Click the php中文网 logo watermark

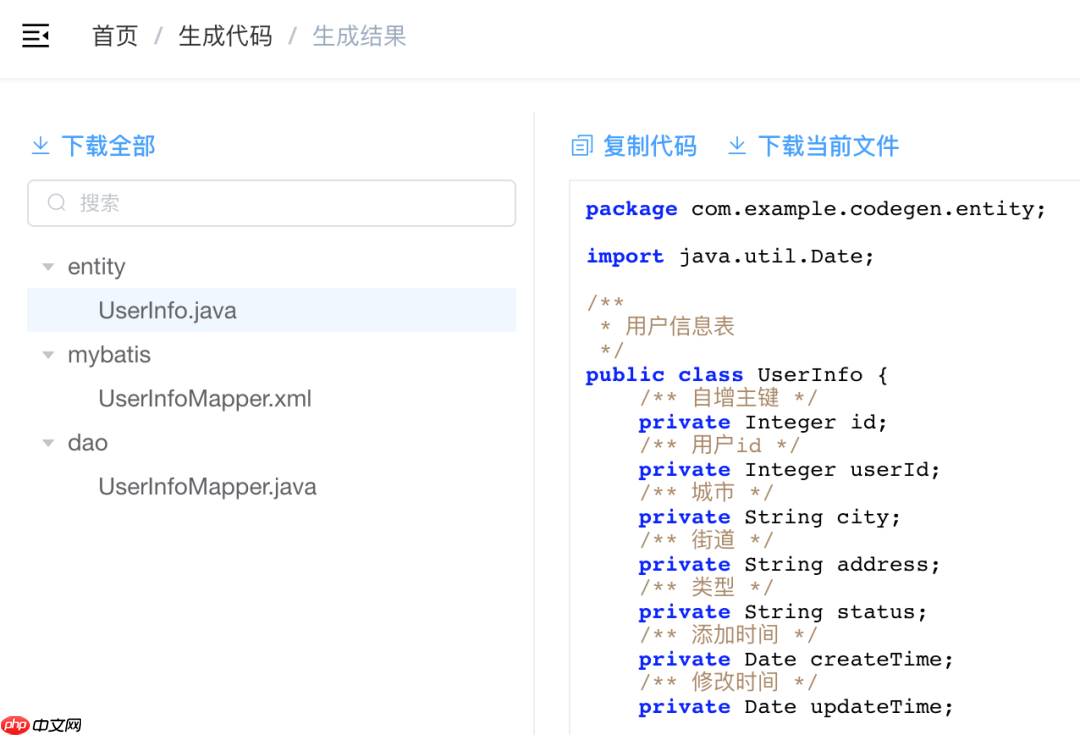pyautogui.click(x=38, y=723)
